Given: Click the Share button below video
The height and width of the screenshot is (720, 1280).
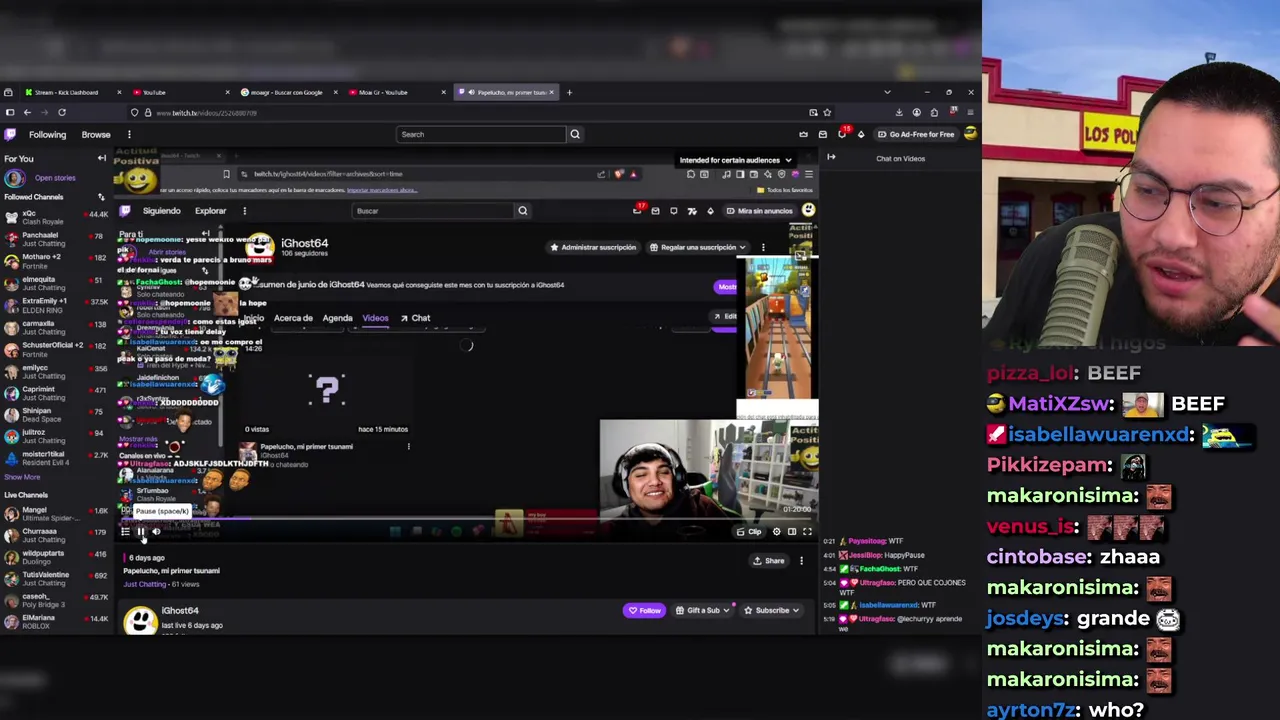Looking at the screenshot, I should [x=769, y=561].
